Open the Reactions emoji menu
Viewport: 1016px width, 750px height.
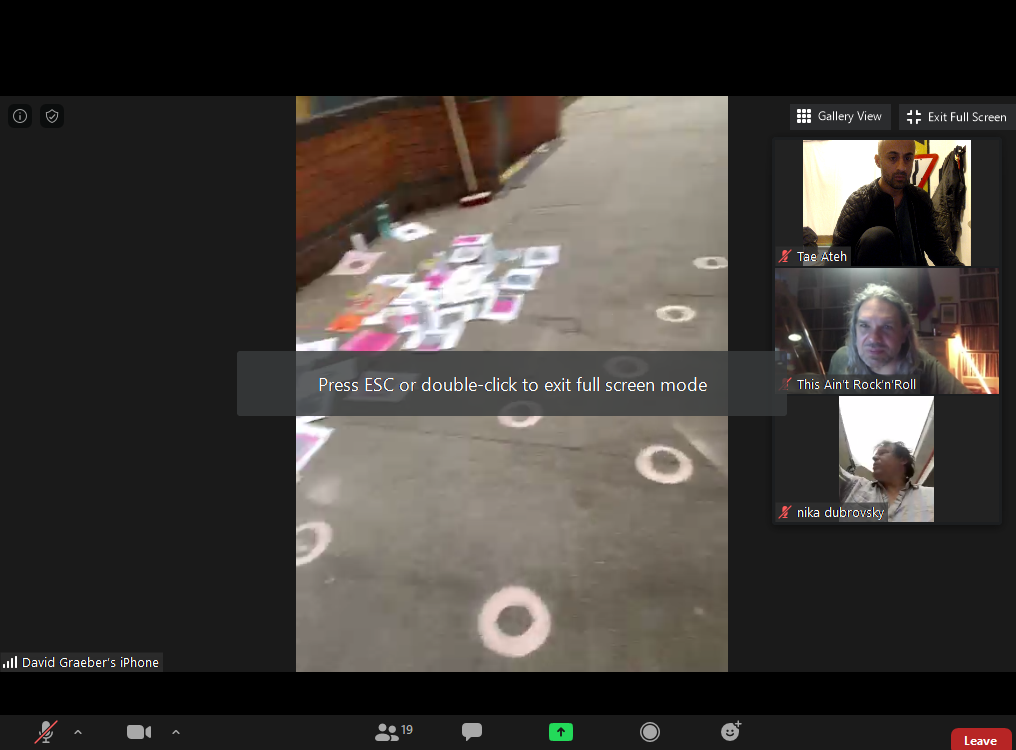click(731, 732)
